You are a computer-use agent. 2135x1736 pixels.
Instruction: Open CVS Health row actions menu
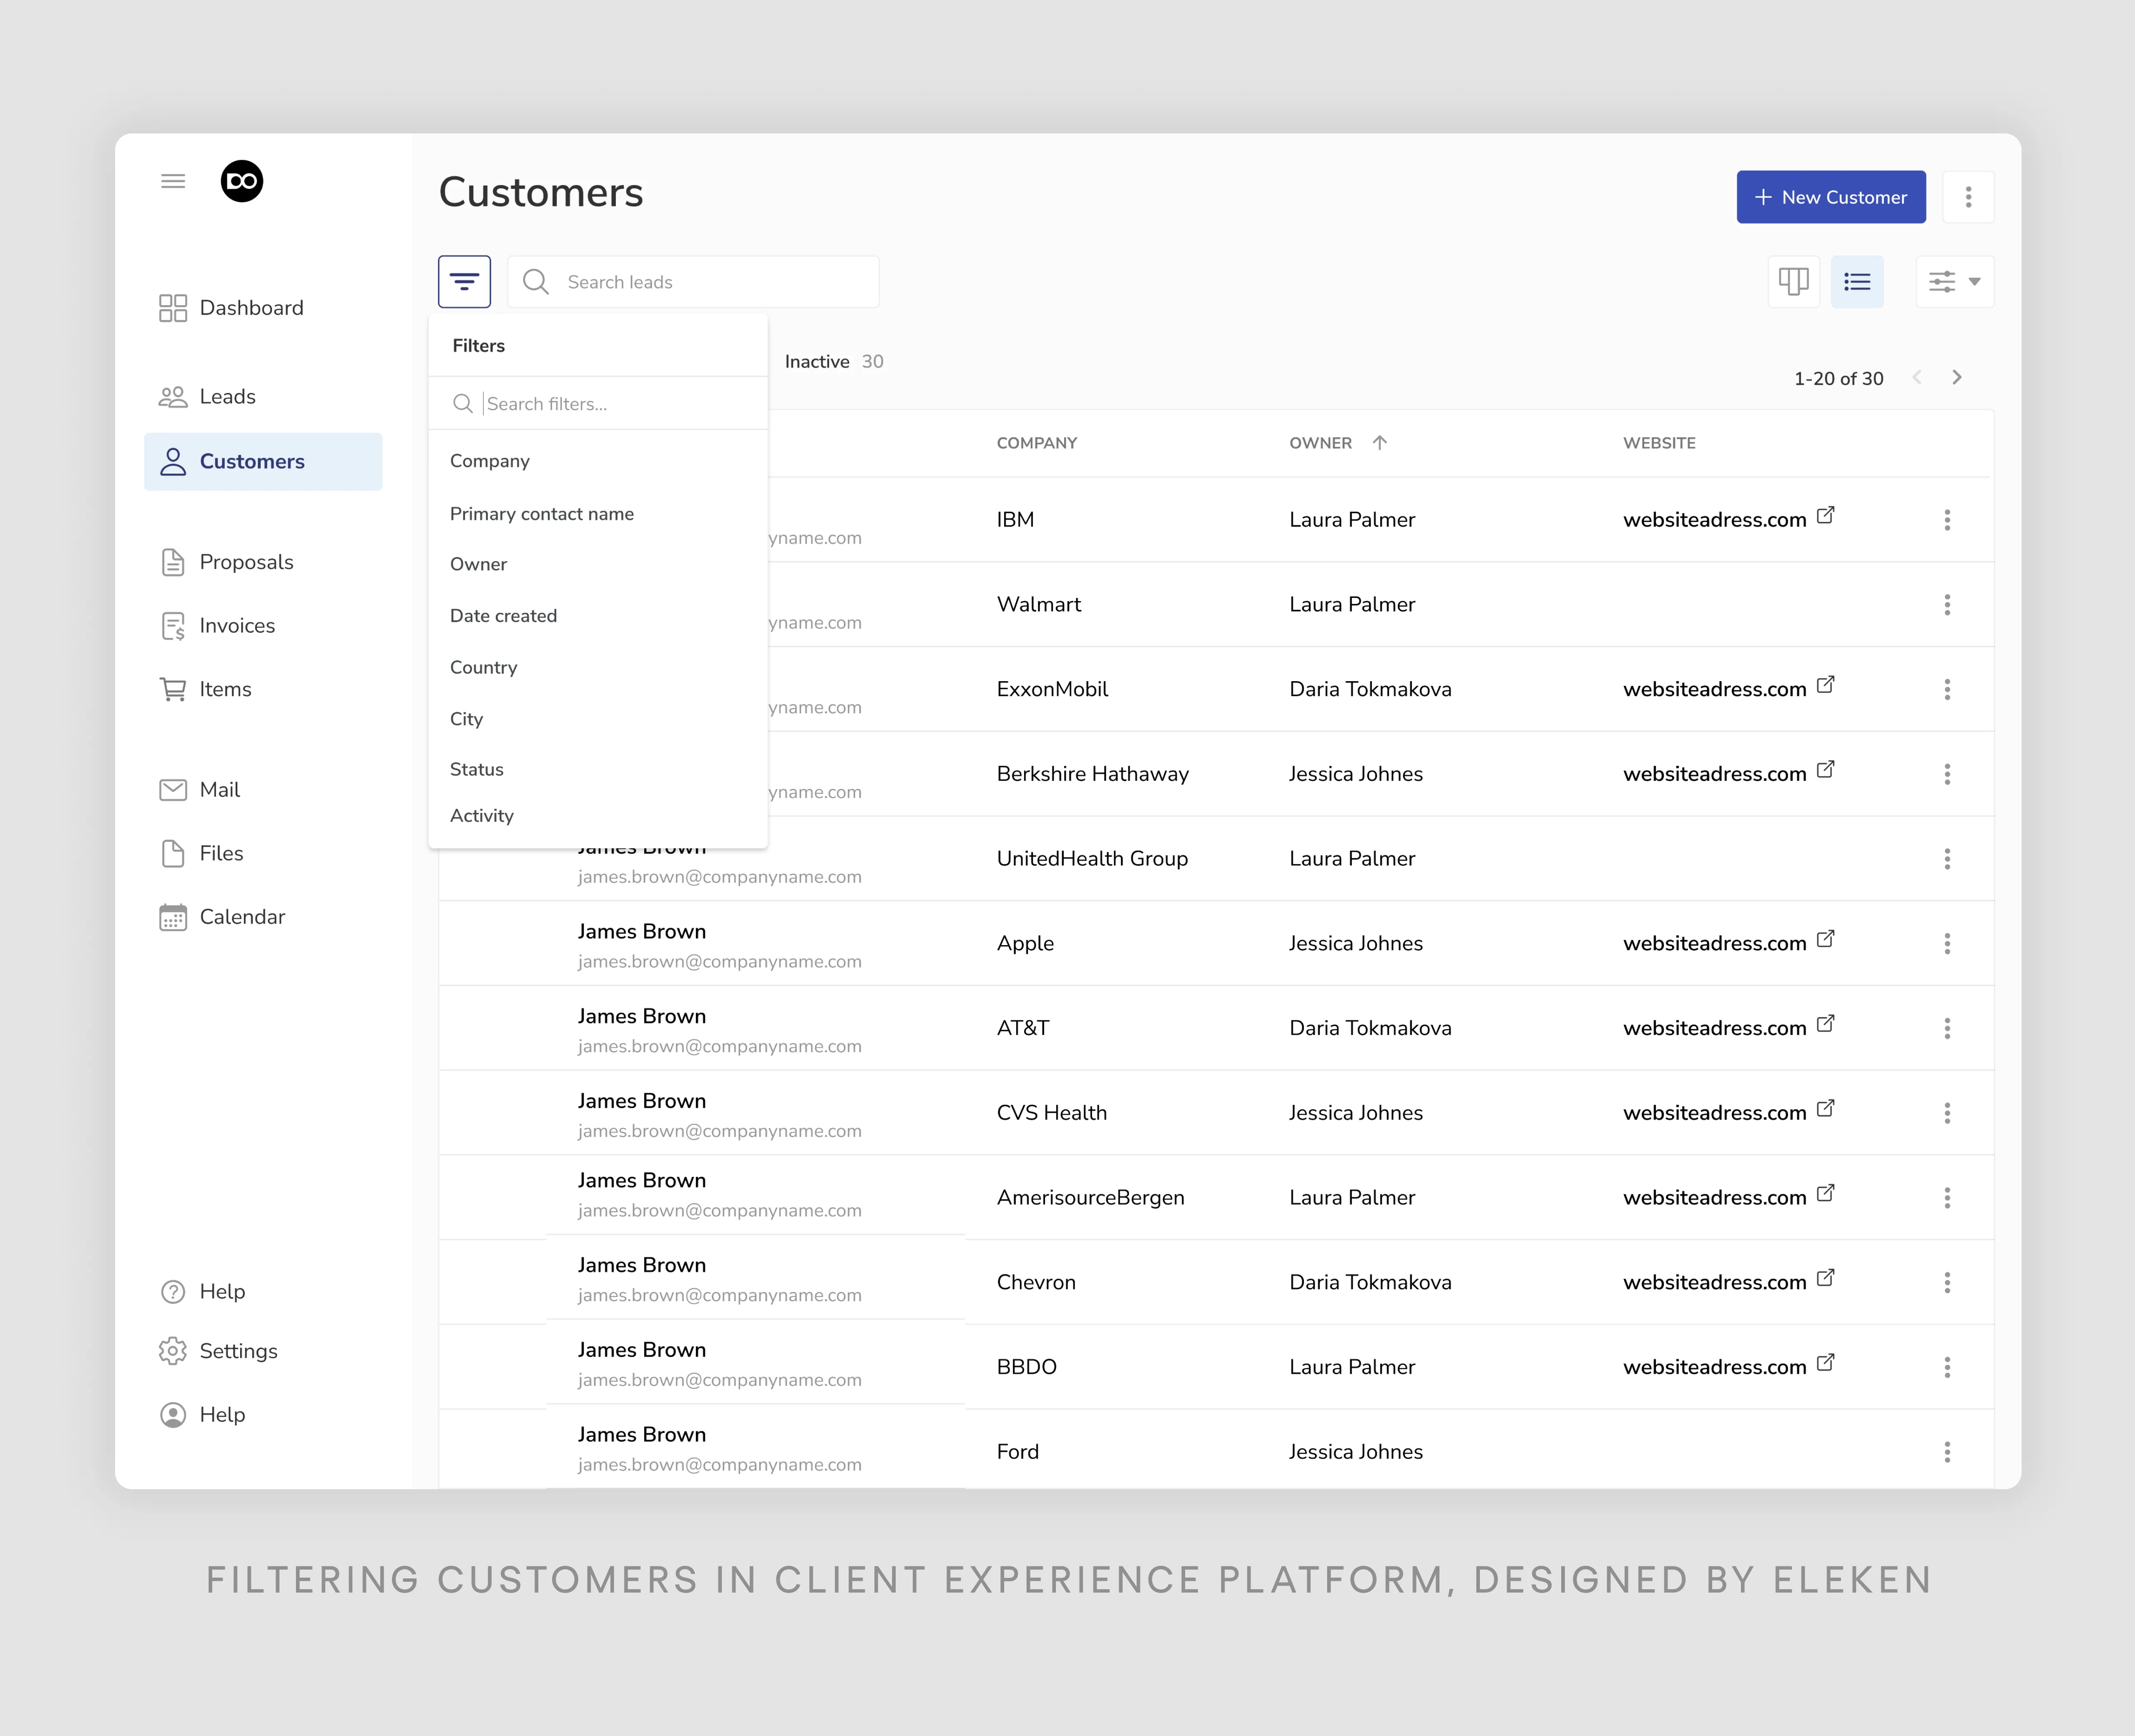pyautogui.click(x=1947, y=1113)
